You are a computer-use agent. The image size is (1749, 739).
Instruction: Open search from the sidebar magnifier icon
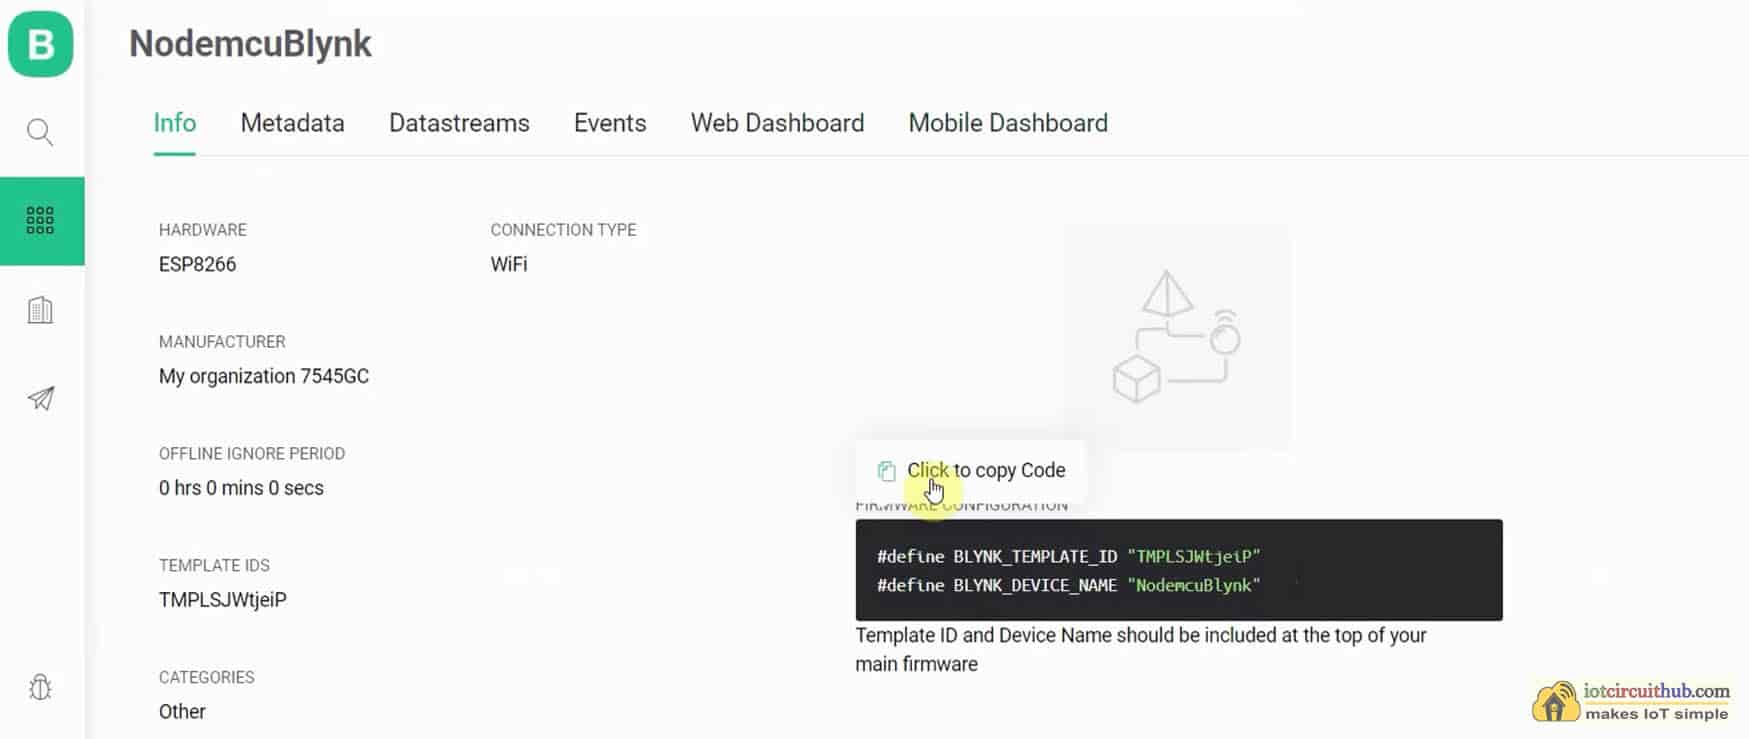tap(40, 132)
